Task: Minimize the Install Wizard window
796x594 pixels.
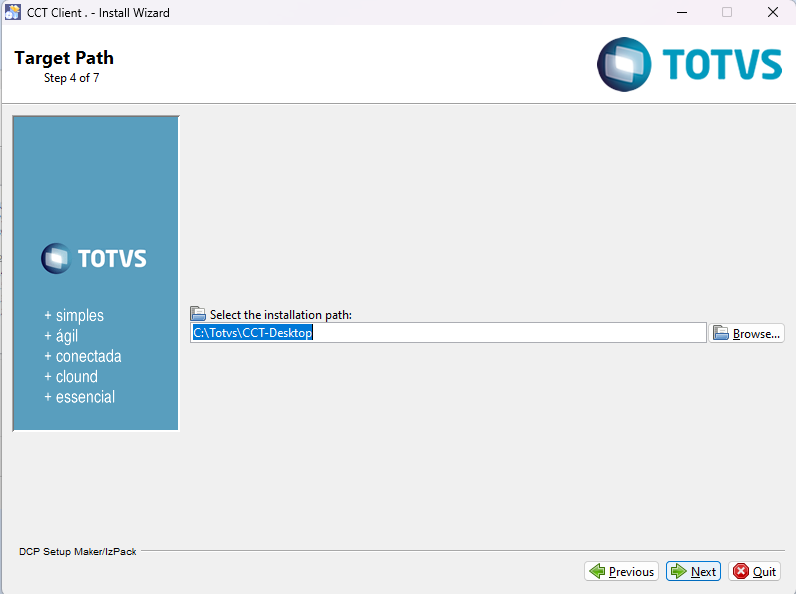Action: click(682, 12)
